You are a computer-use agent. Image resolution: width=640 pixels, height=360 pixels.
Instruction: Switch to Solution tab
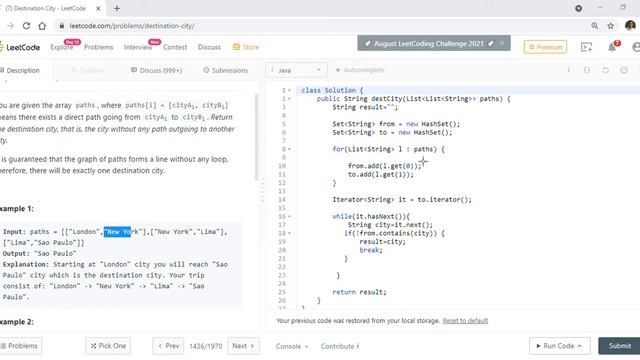click(88, 70)
